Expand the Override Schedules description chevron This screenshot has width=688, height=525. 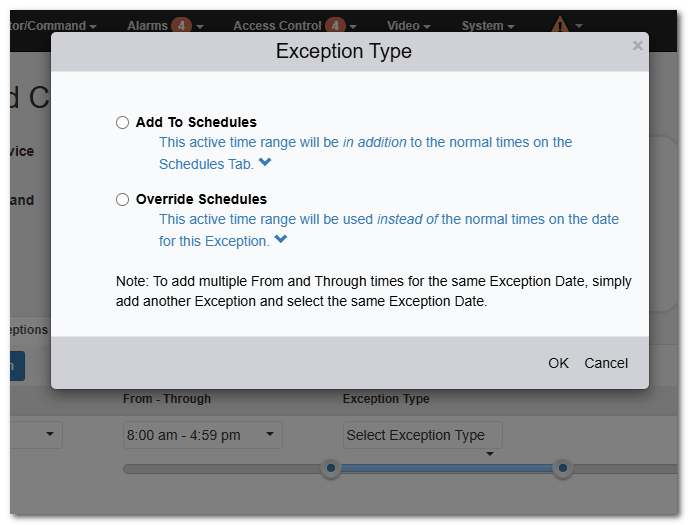(x=281, y=239)
